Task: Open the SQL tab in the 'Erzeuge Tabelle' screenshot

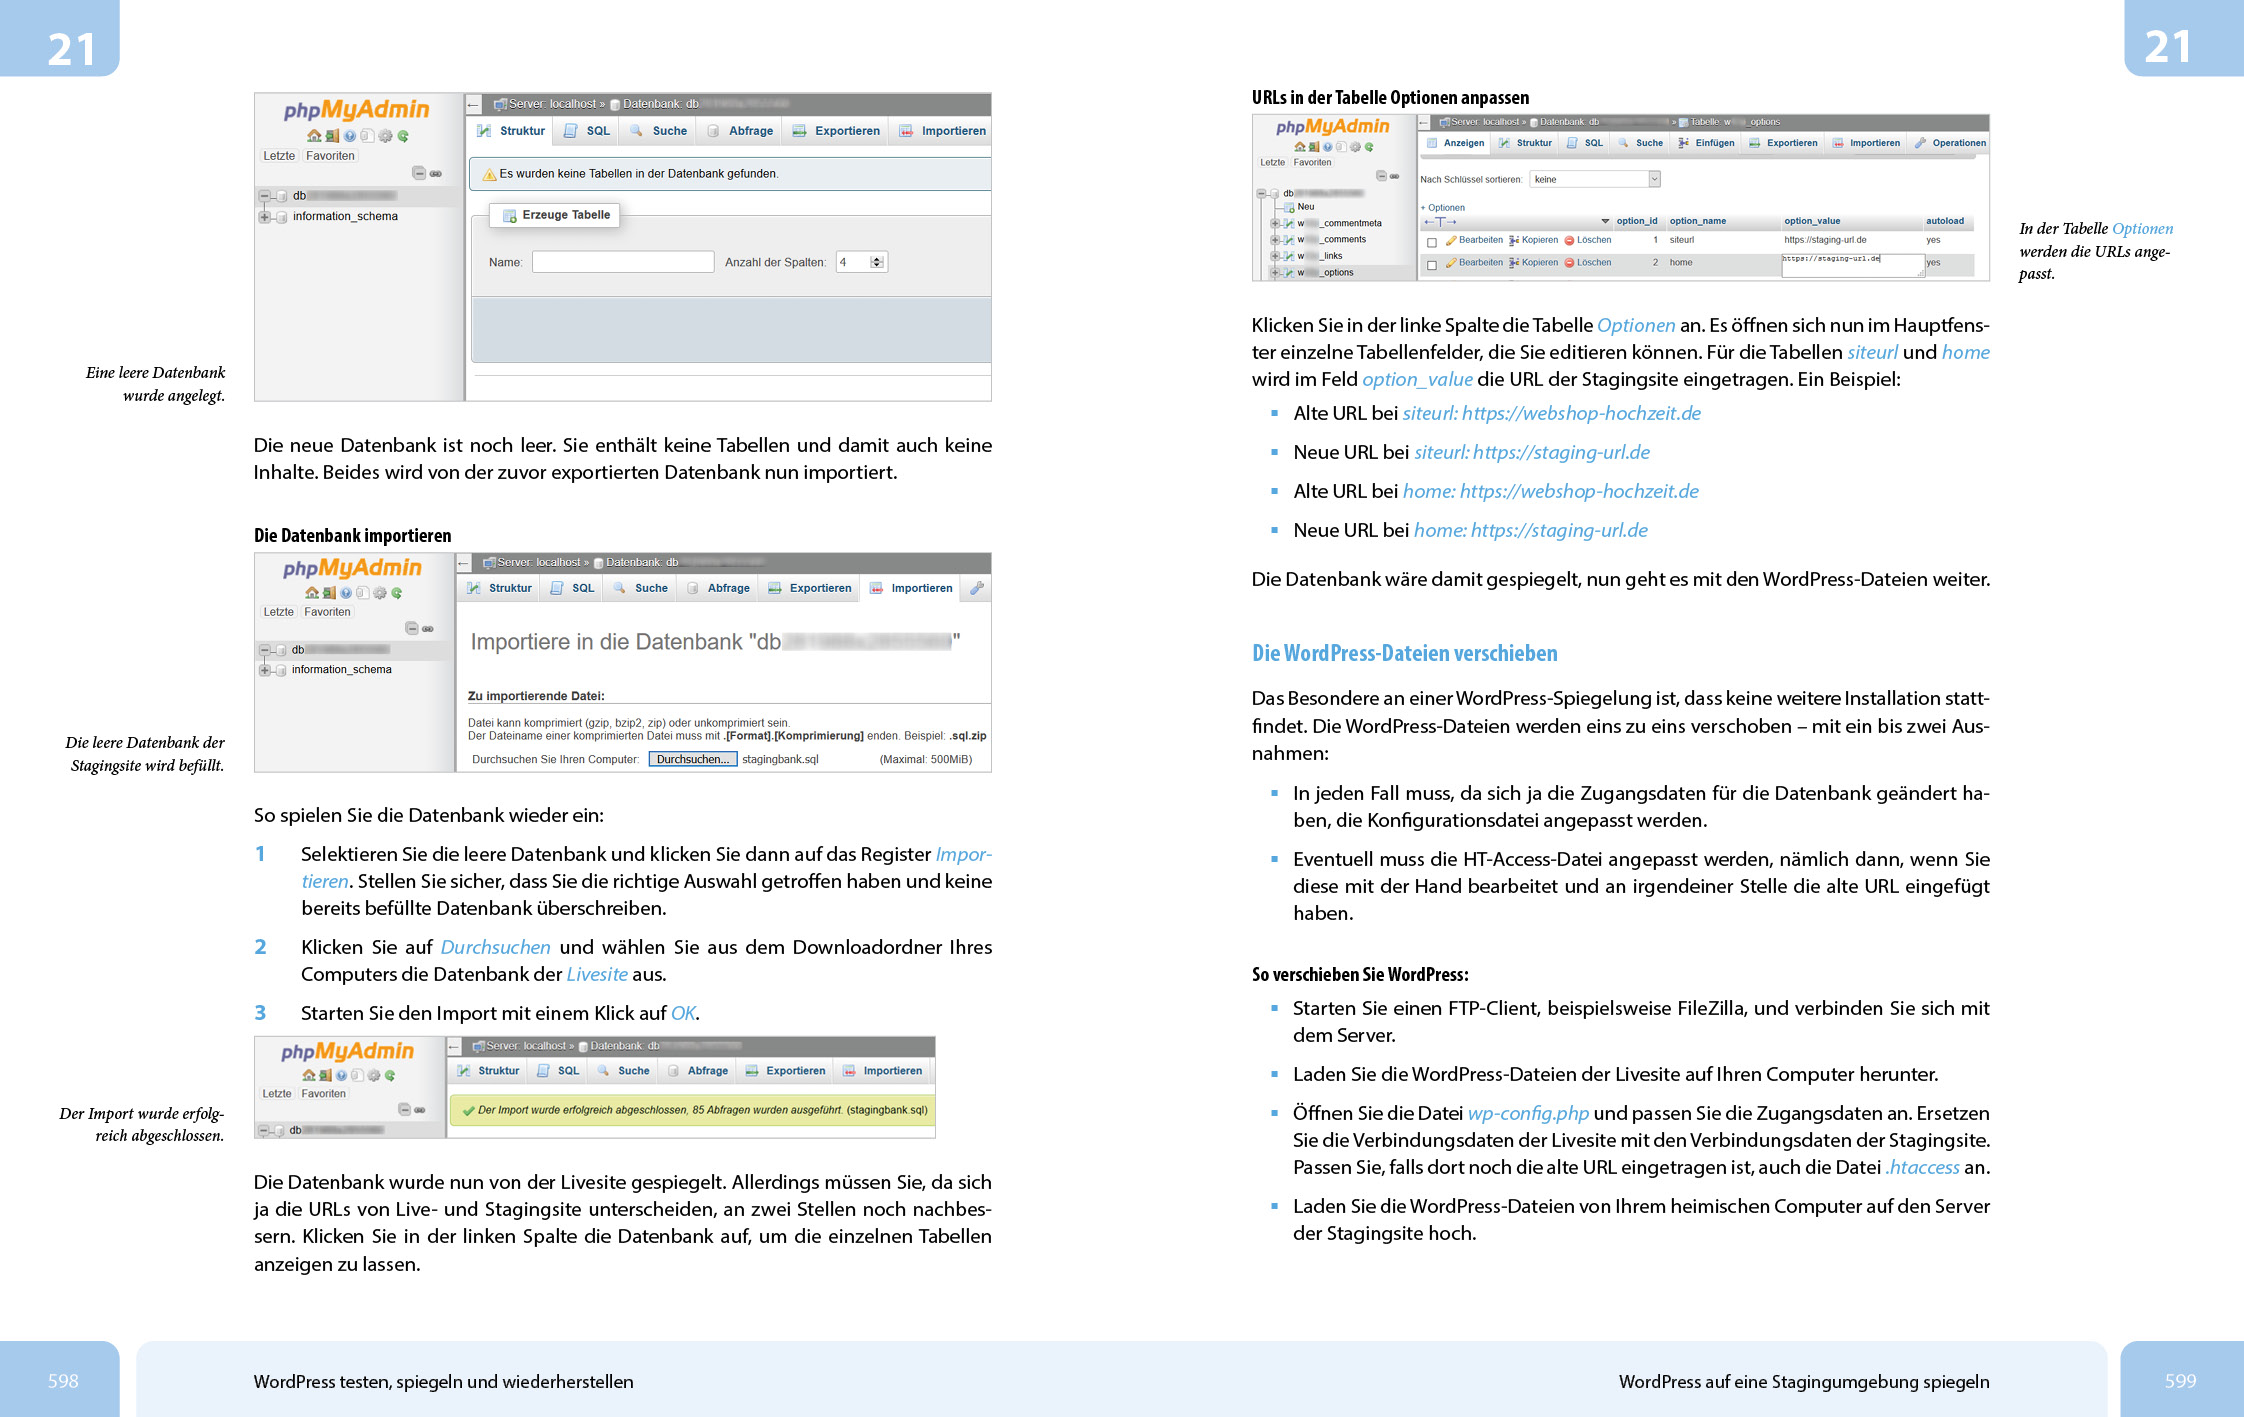Action: pyautogui.click(x=587, y=131)
